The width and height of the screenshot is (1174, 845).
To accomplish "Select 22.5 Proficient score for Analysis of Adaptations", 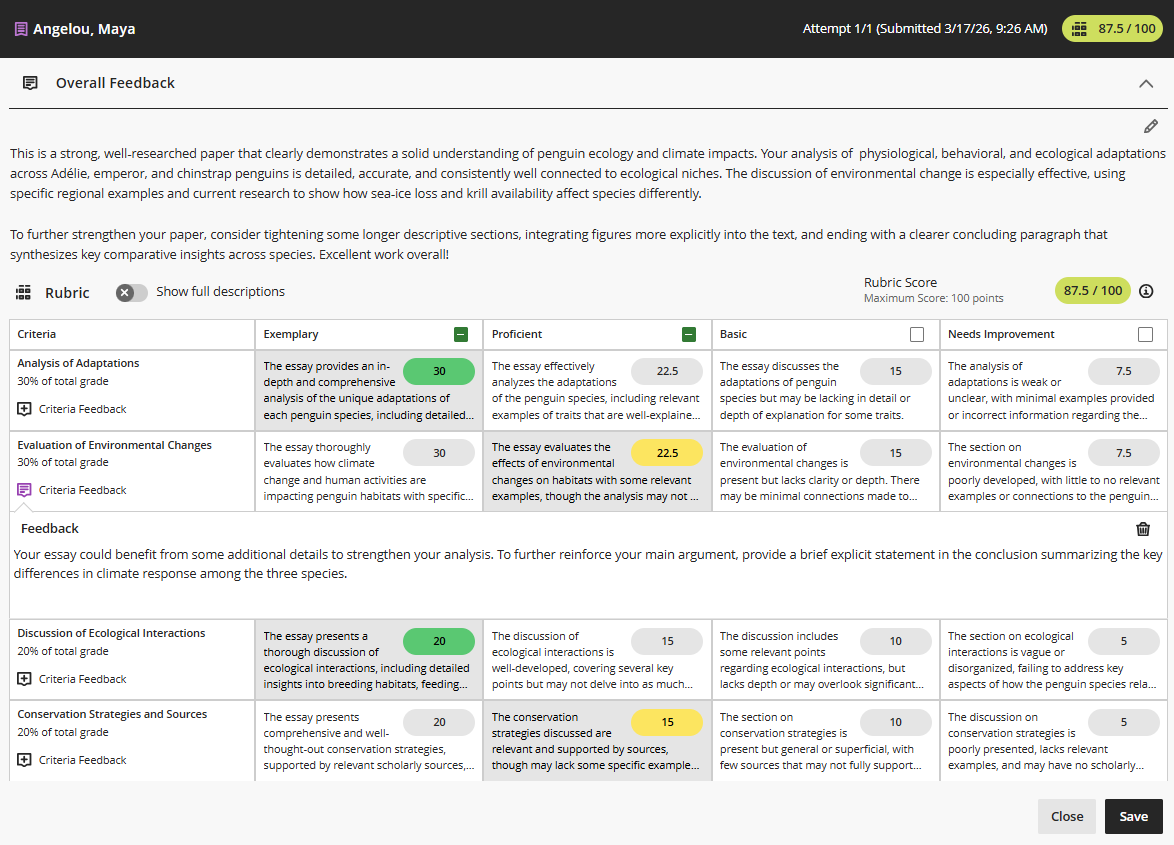I will coord(667,371).
